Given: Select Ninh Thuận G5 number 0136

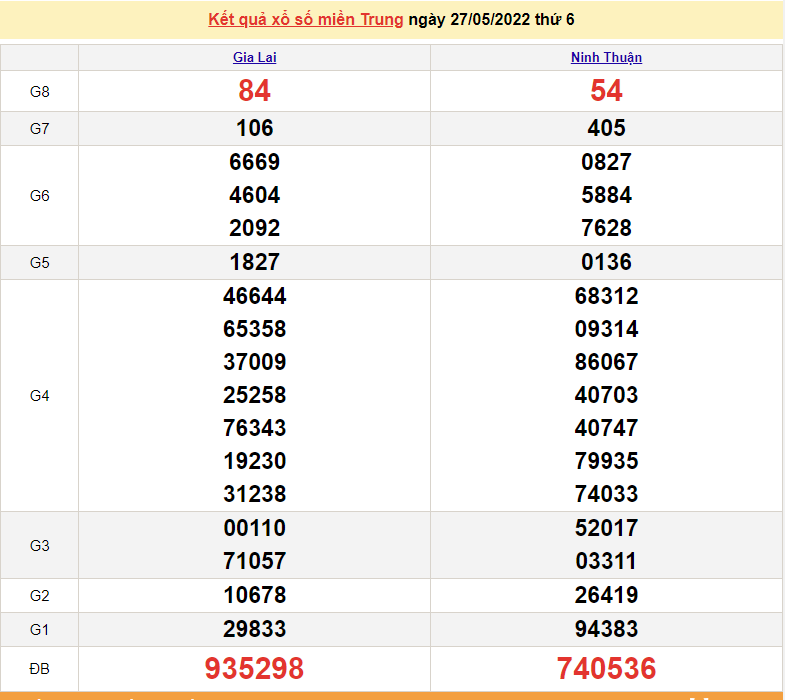Looking at the screenshot, I should point(606,262).
